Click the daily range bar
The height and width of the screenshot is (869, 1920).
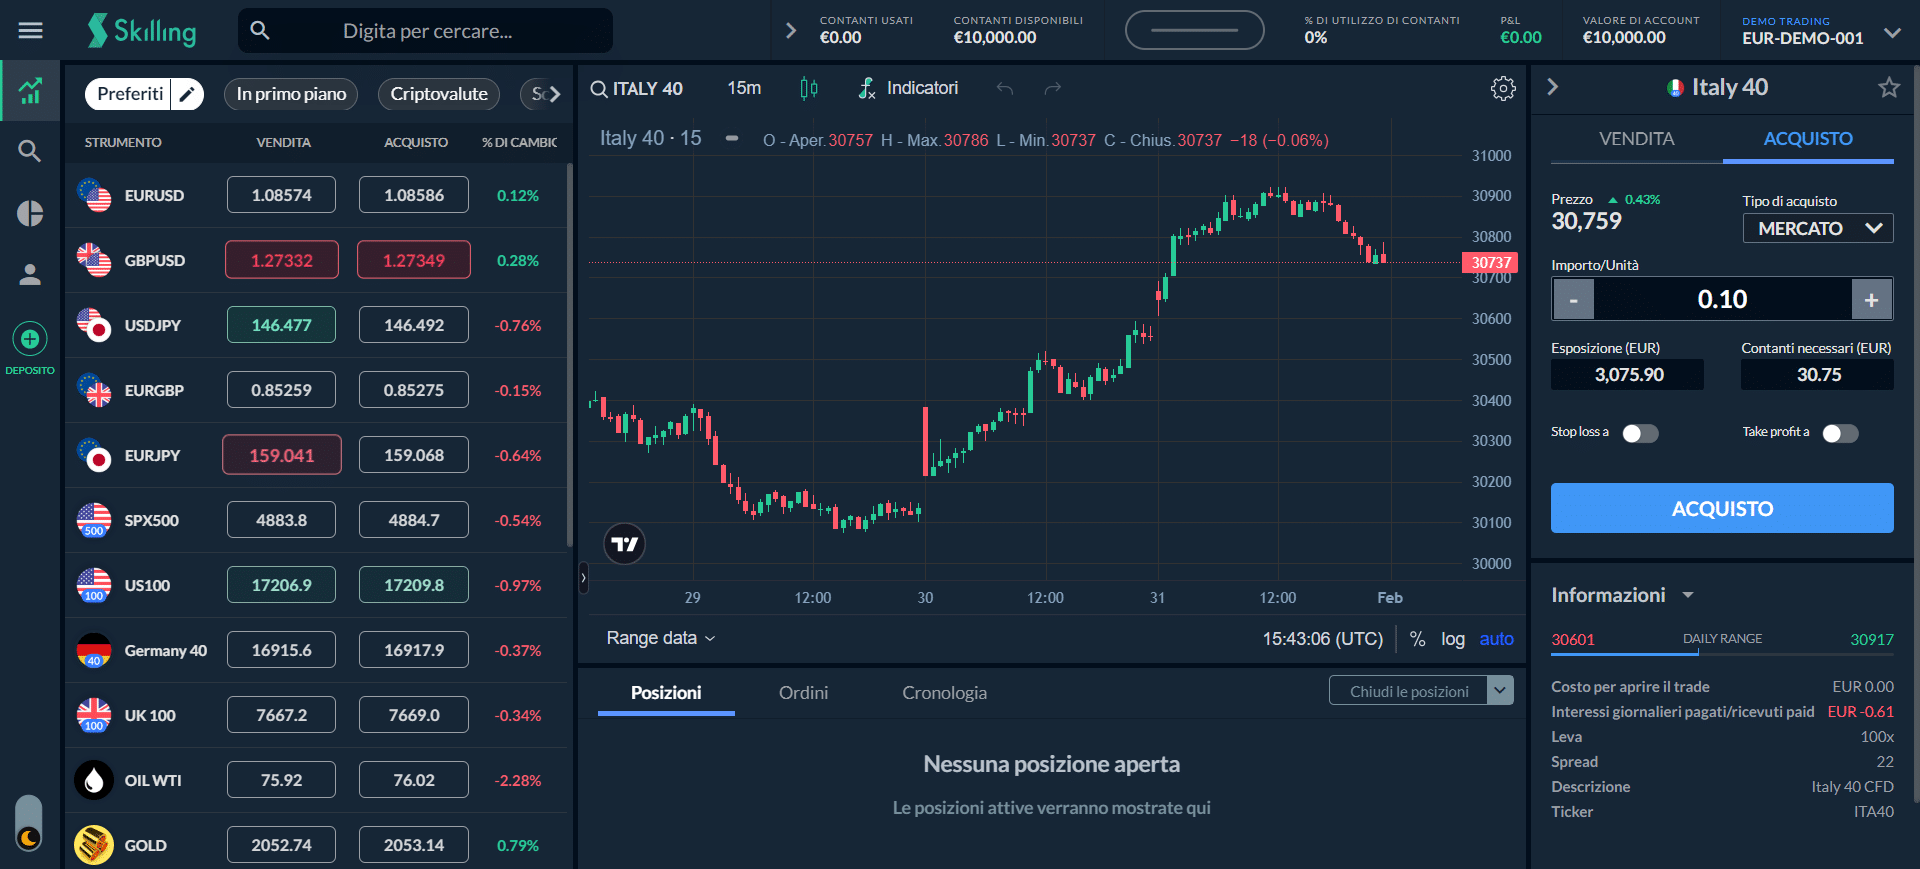pos(1722,653)
